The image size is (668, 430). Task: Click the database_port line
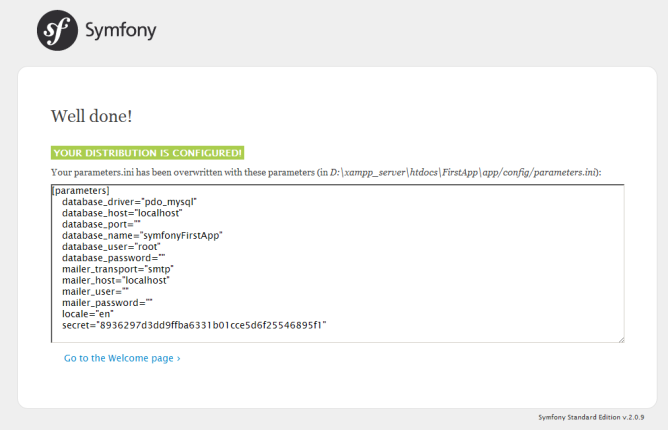(101, 224)
